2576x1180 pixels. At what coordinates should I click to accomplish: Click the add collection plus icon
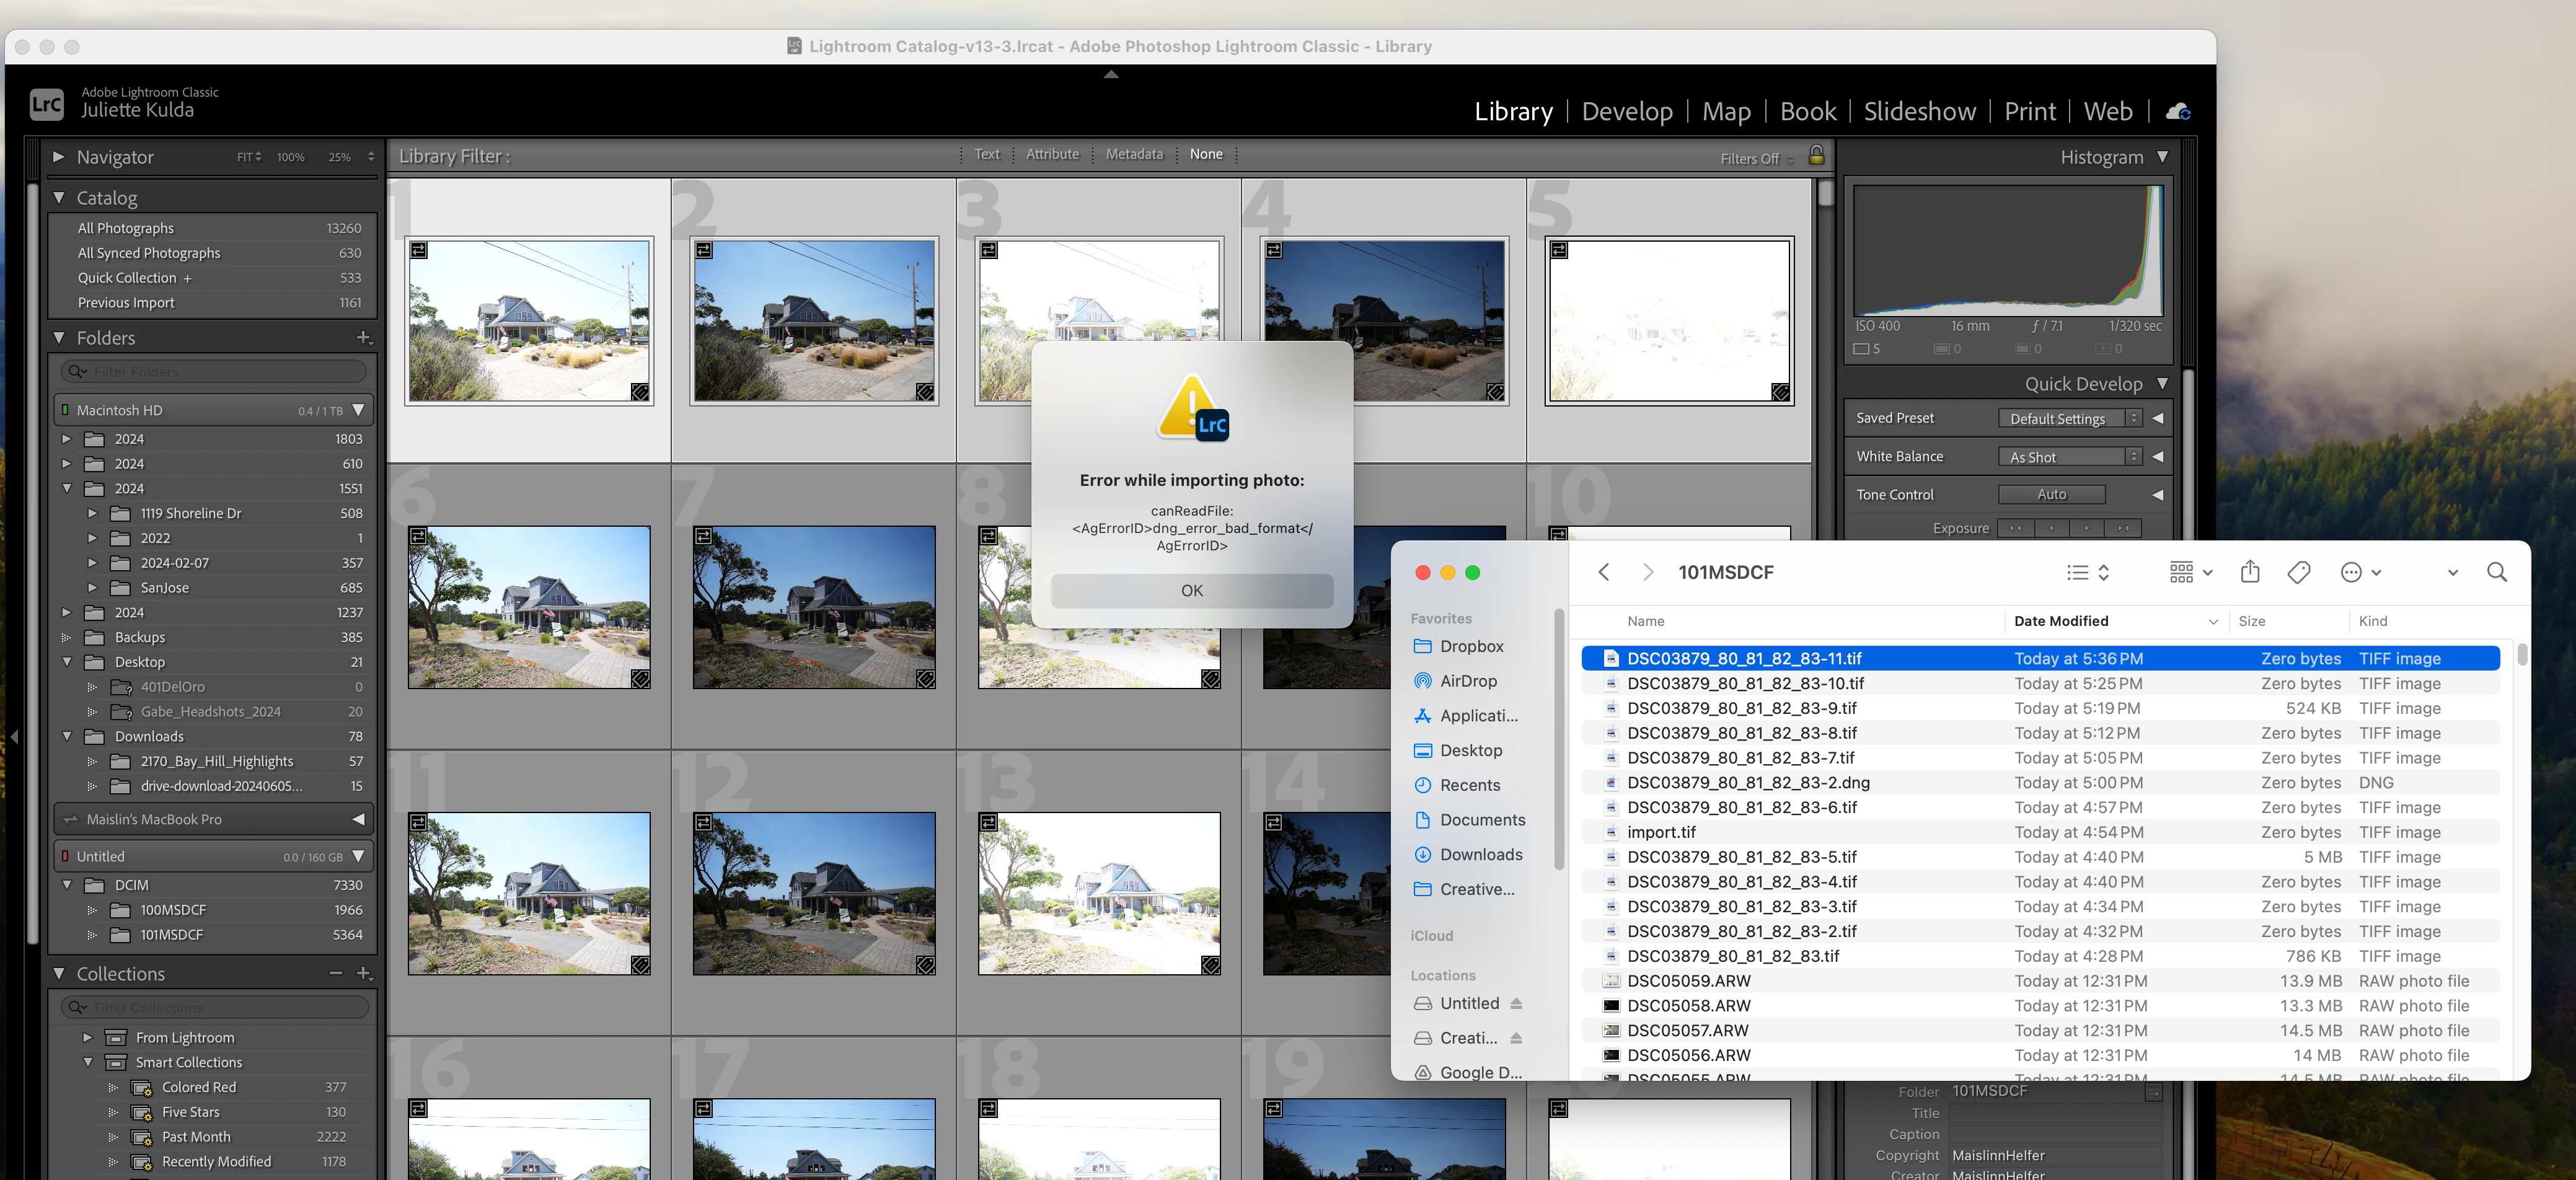point(364,974)
